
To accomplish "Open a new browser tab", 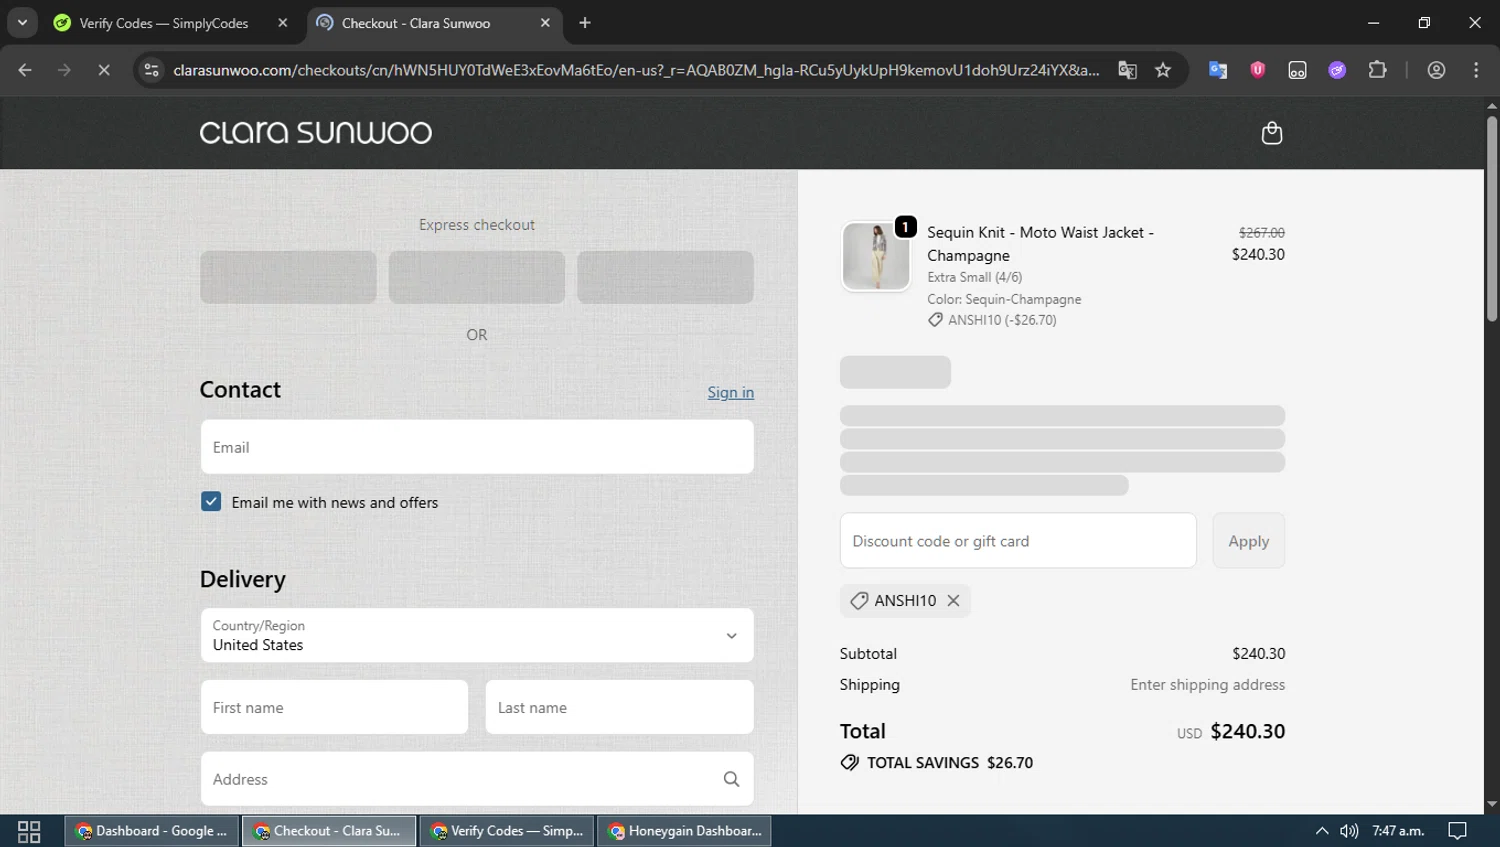I will tap(585, 23).
